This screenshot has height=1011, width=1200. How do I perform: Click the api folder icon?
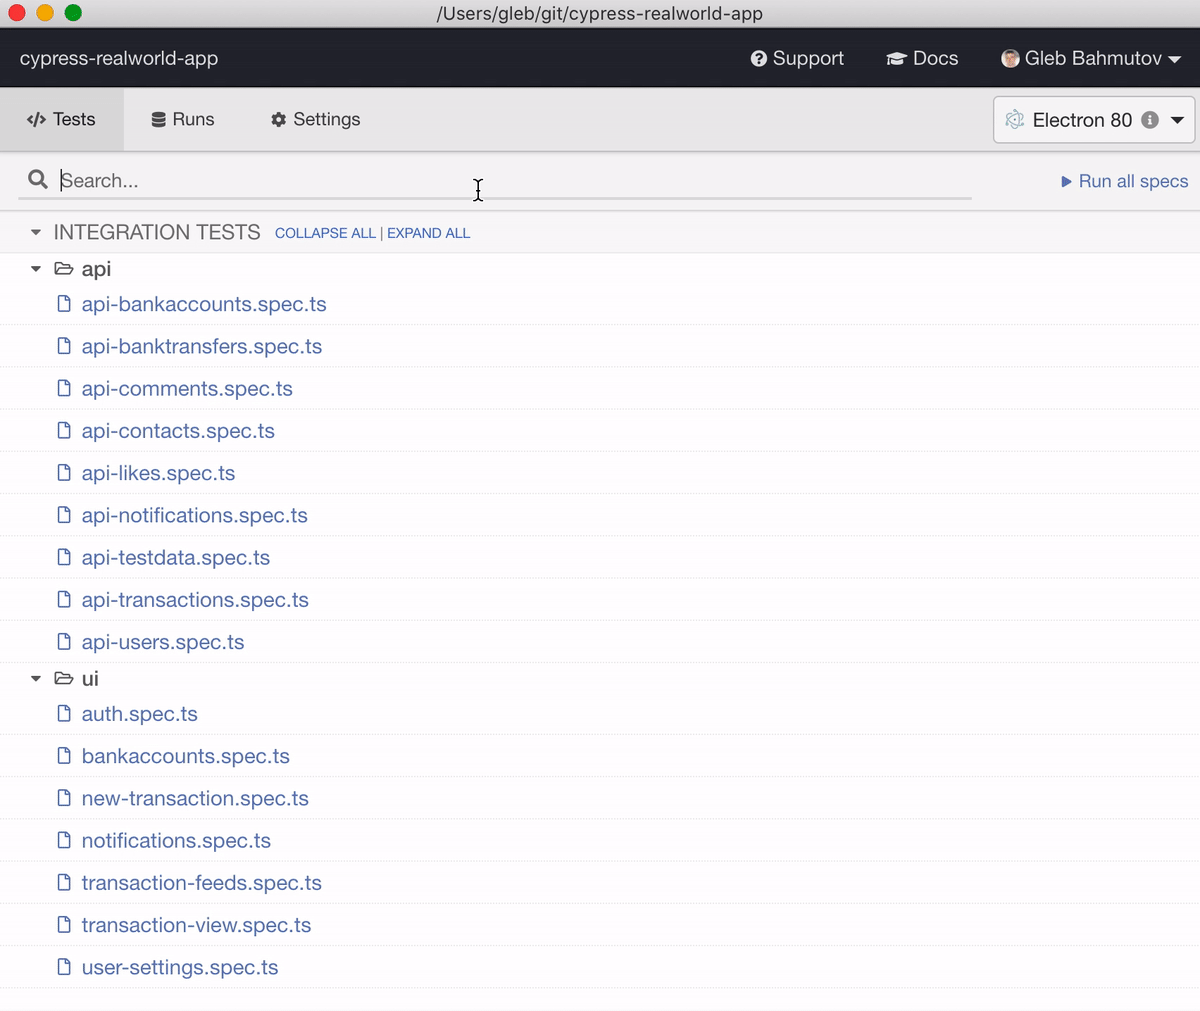[62, 268]
